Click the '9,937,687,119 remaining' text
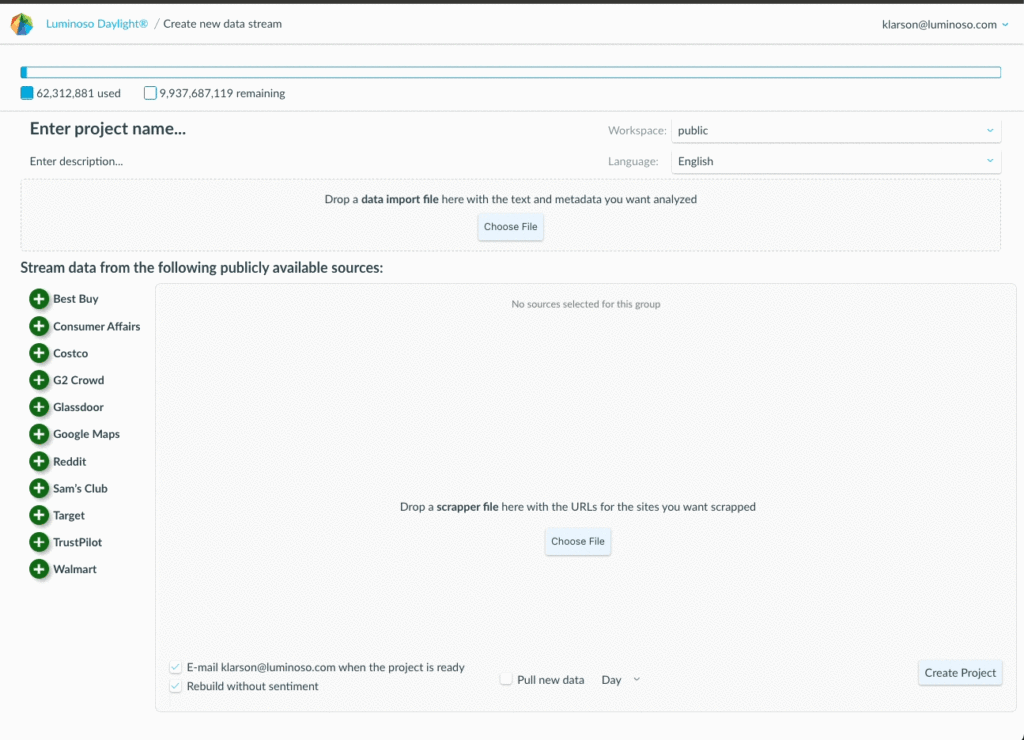 (222, 93)
